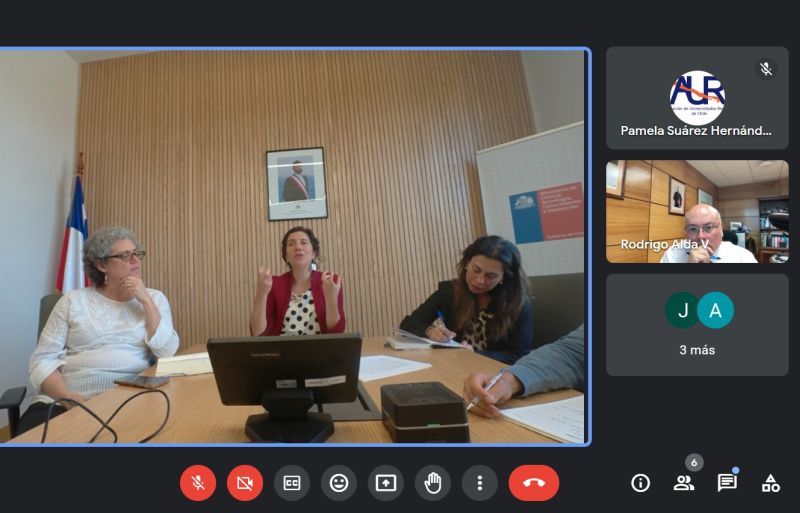The height and width of the screenshot is (513, 800).
Task: Select Pamela Suárez Hernández's tile
Action: (697, 98)
